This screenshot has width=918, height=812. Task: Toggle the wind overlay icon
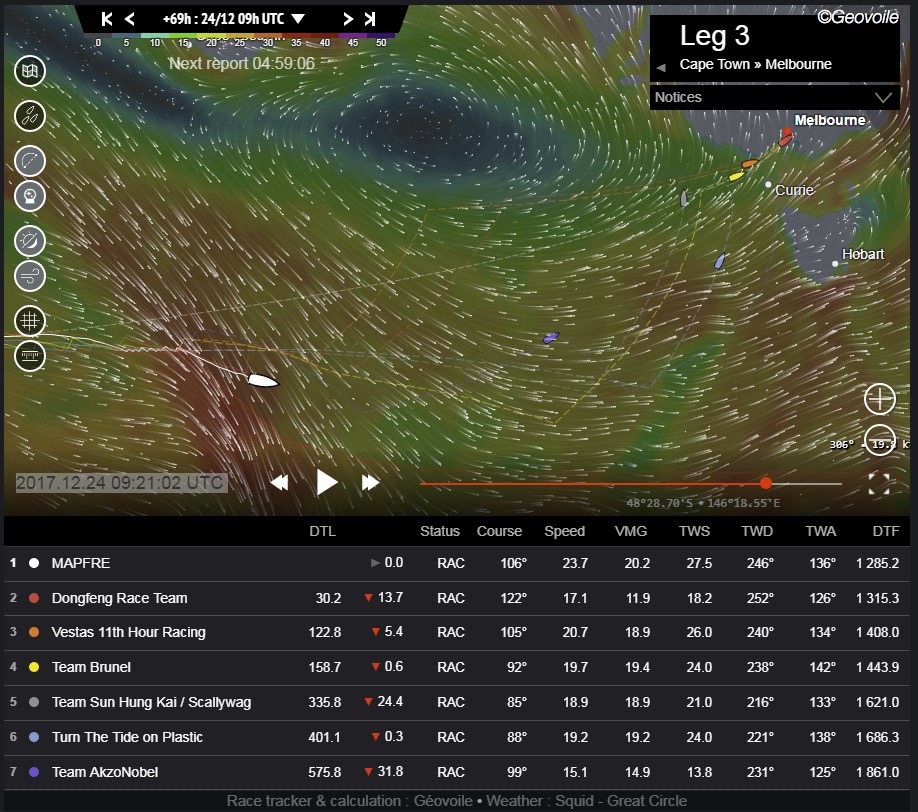click(x=30, y=276)
